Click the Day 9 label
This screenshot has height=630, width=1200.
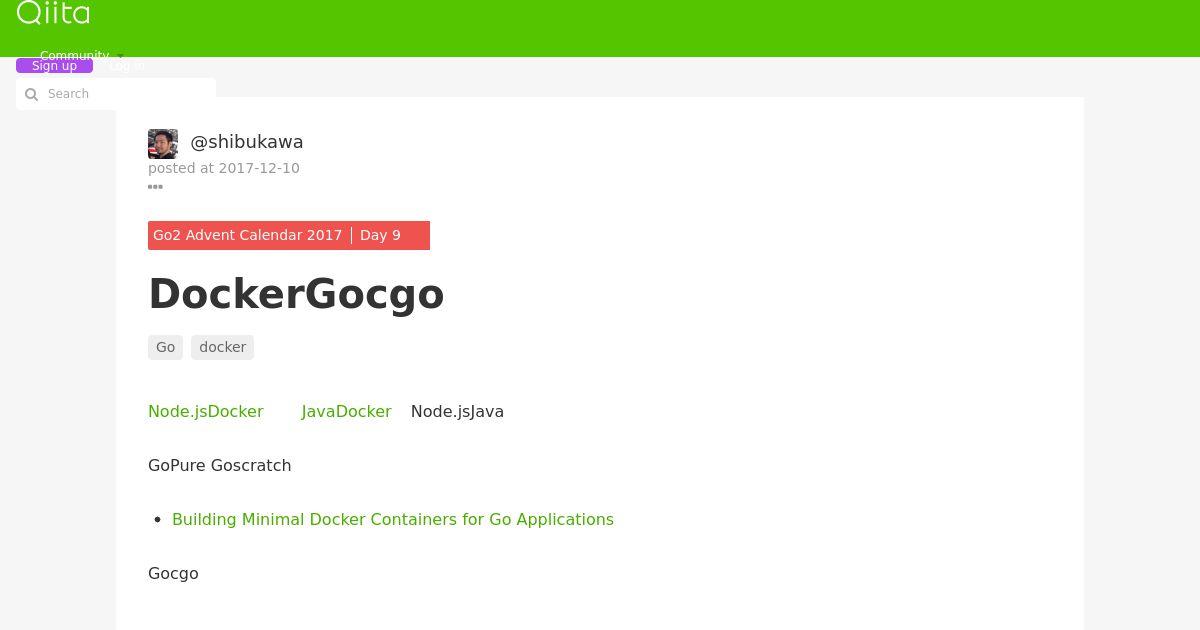[x=380, y=235]
